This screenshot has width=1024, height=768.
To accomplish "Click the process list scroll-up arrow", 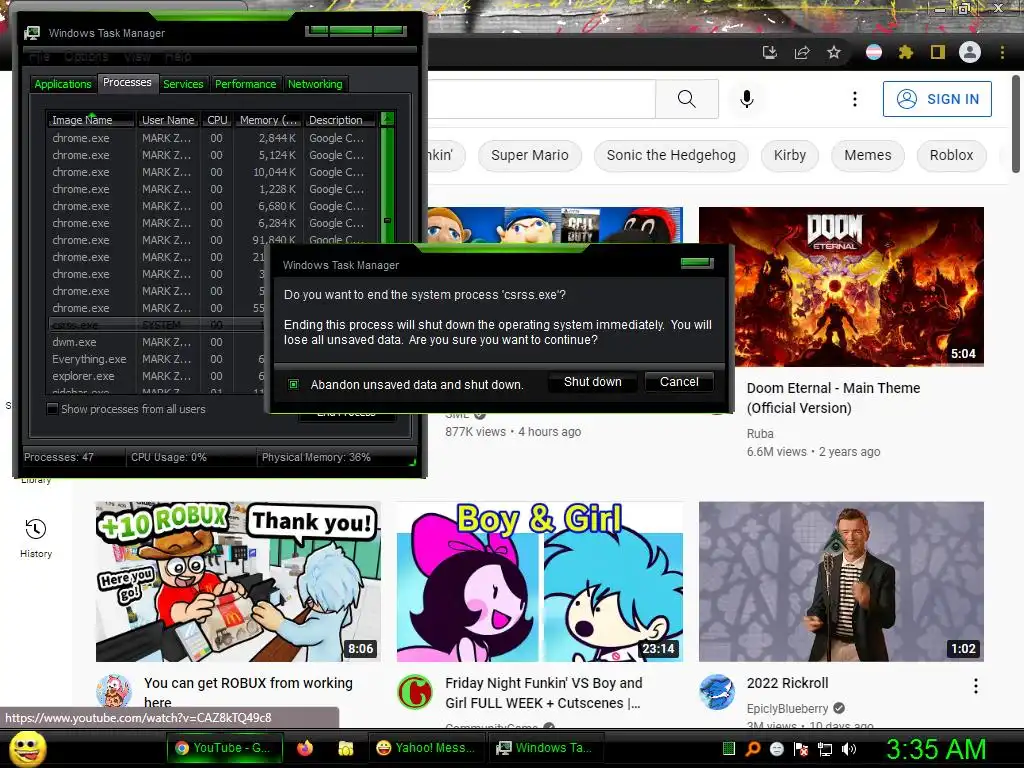I will click(x=387, y=119).
